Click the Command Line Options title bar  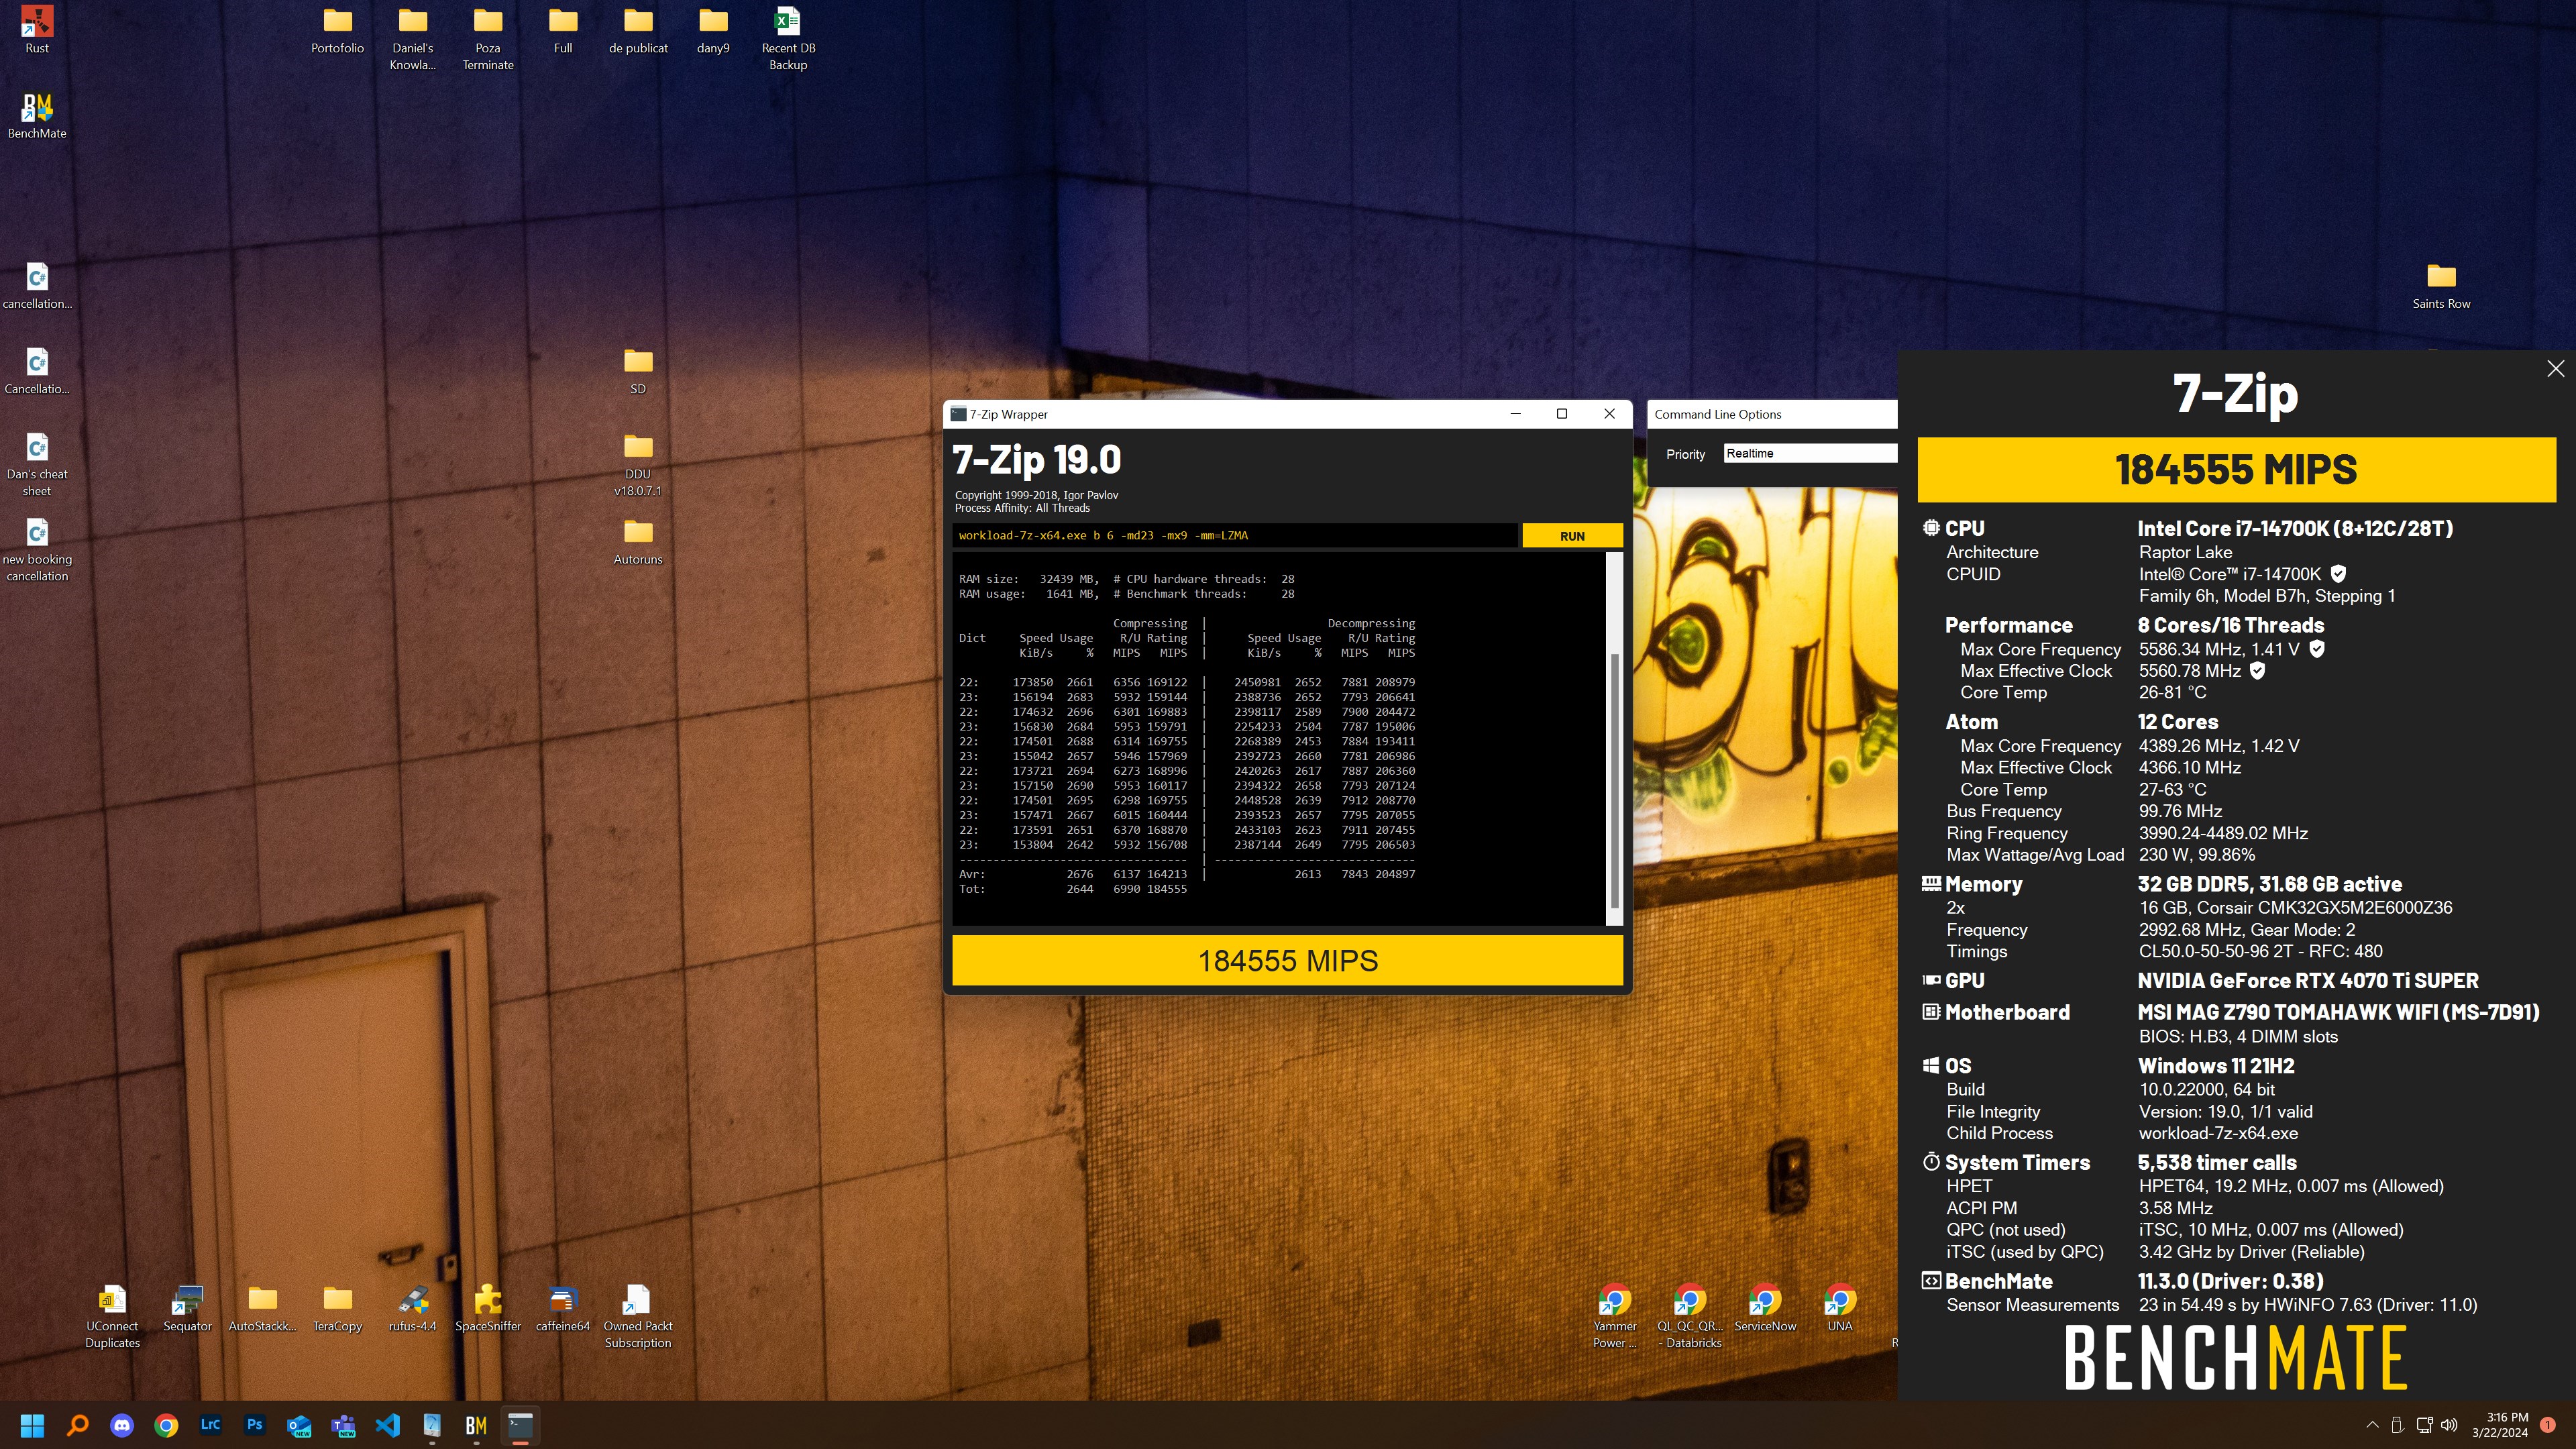(1771, 414)
